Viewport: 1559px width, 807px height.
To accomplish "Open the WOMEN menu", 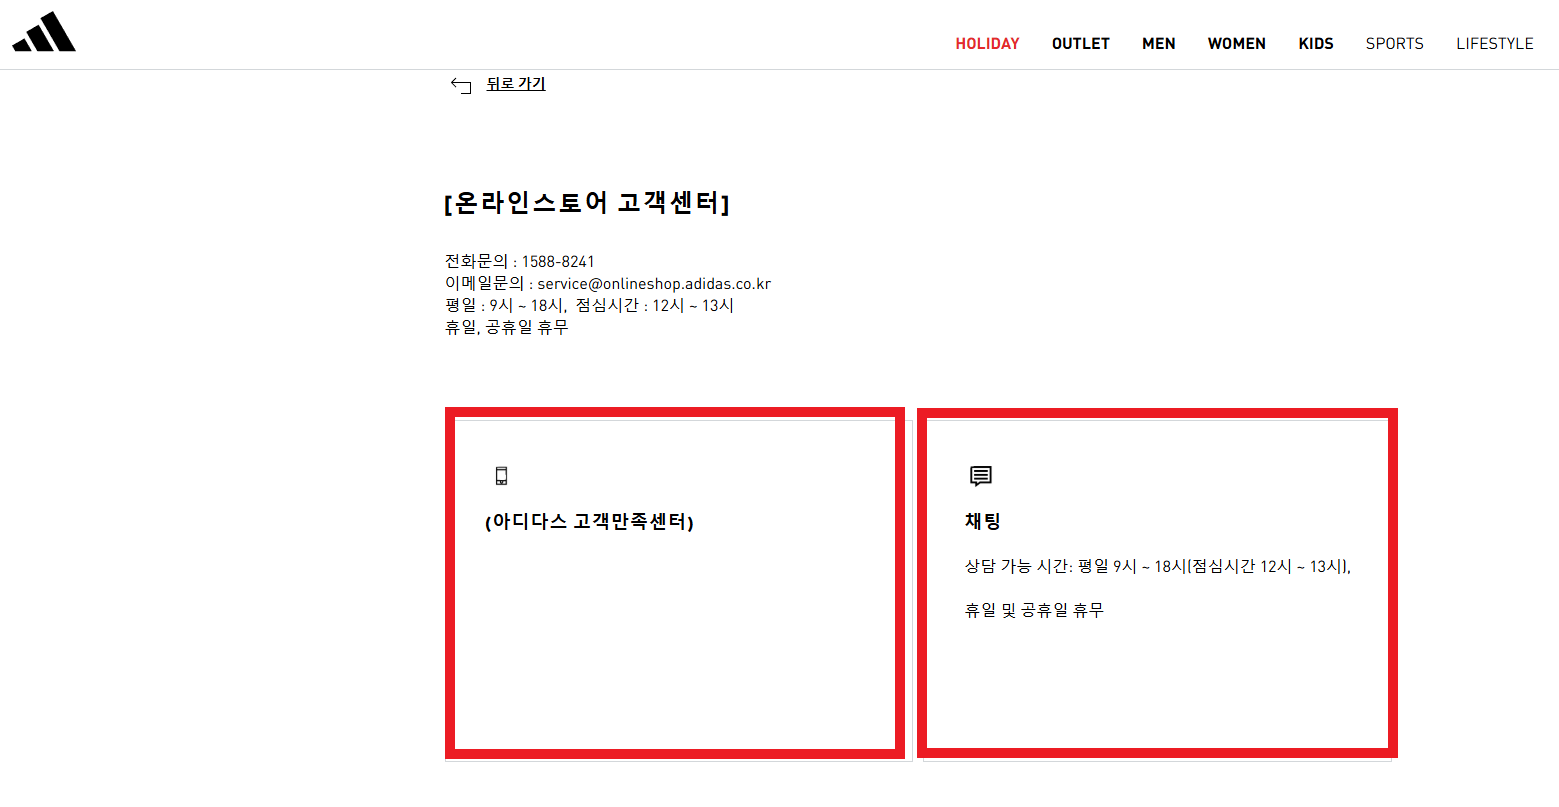I will (x=1237, y=44).
